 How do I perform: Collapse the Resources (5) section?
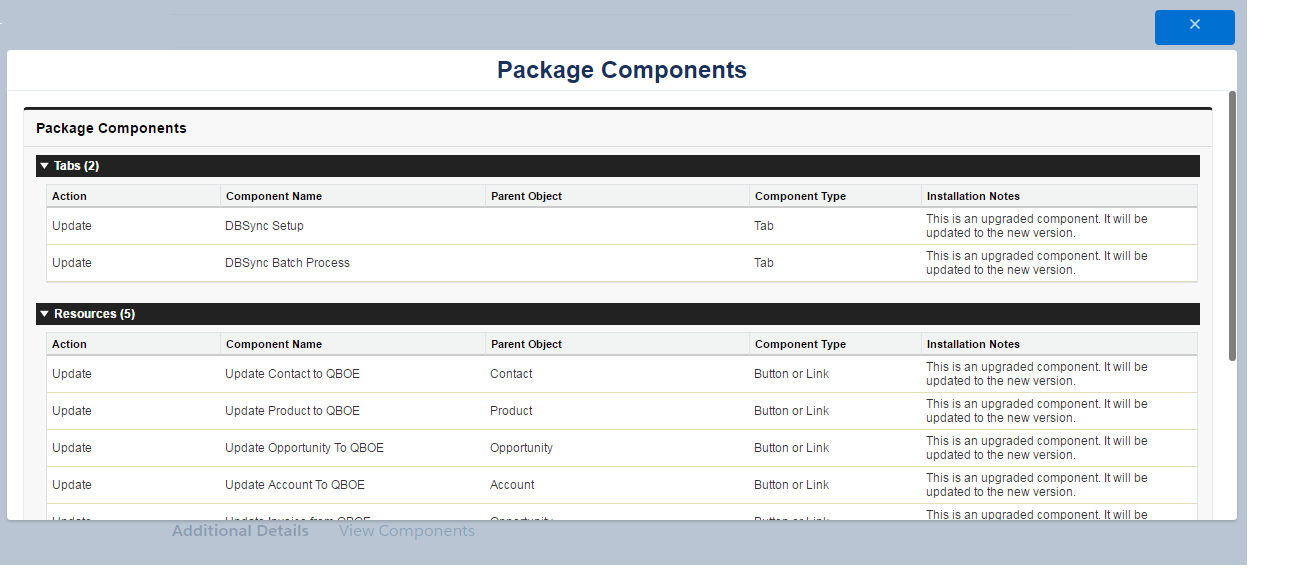[45, 314]
